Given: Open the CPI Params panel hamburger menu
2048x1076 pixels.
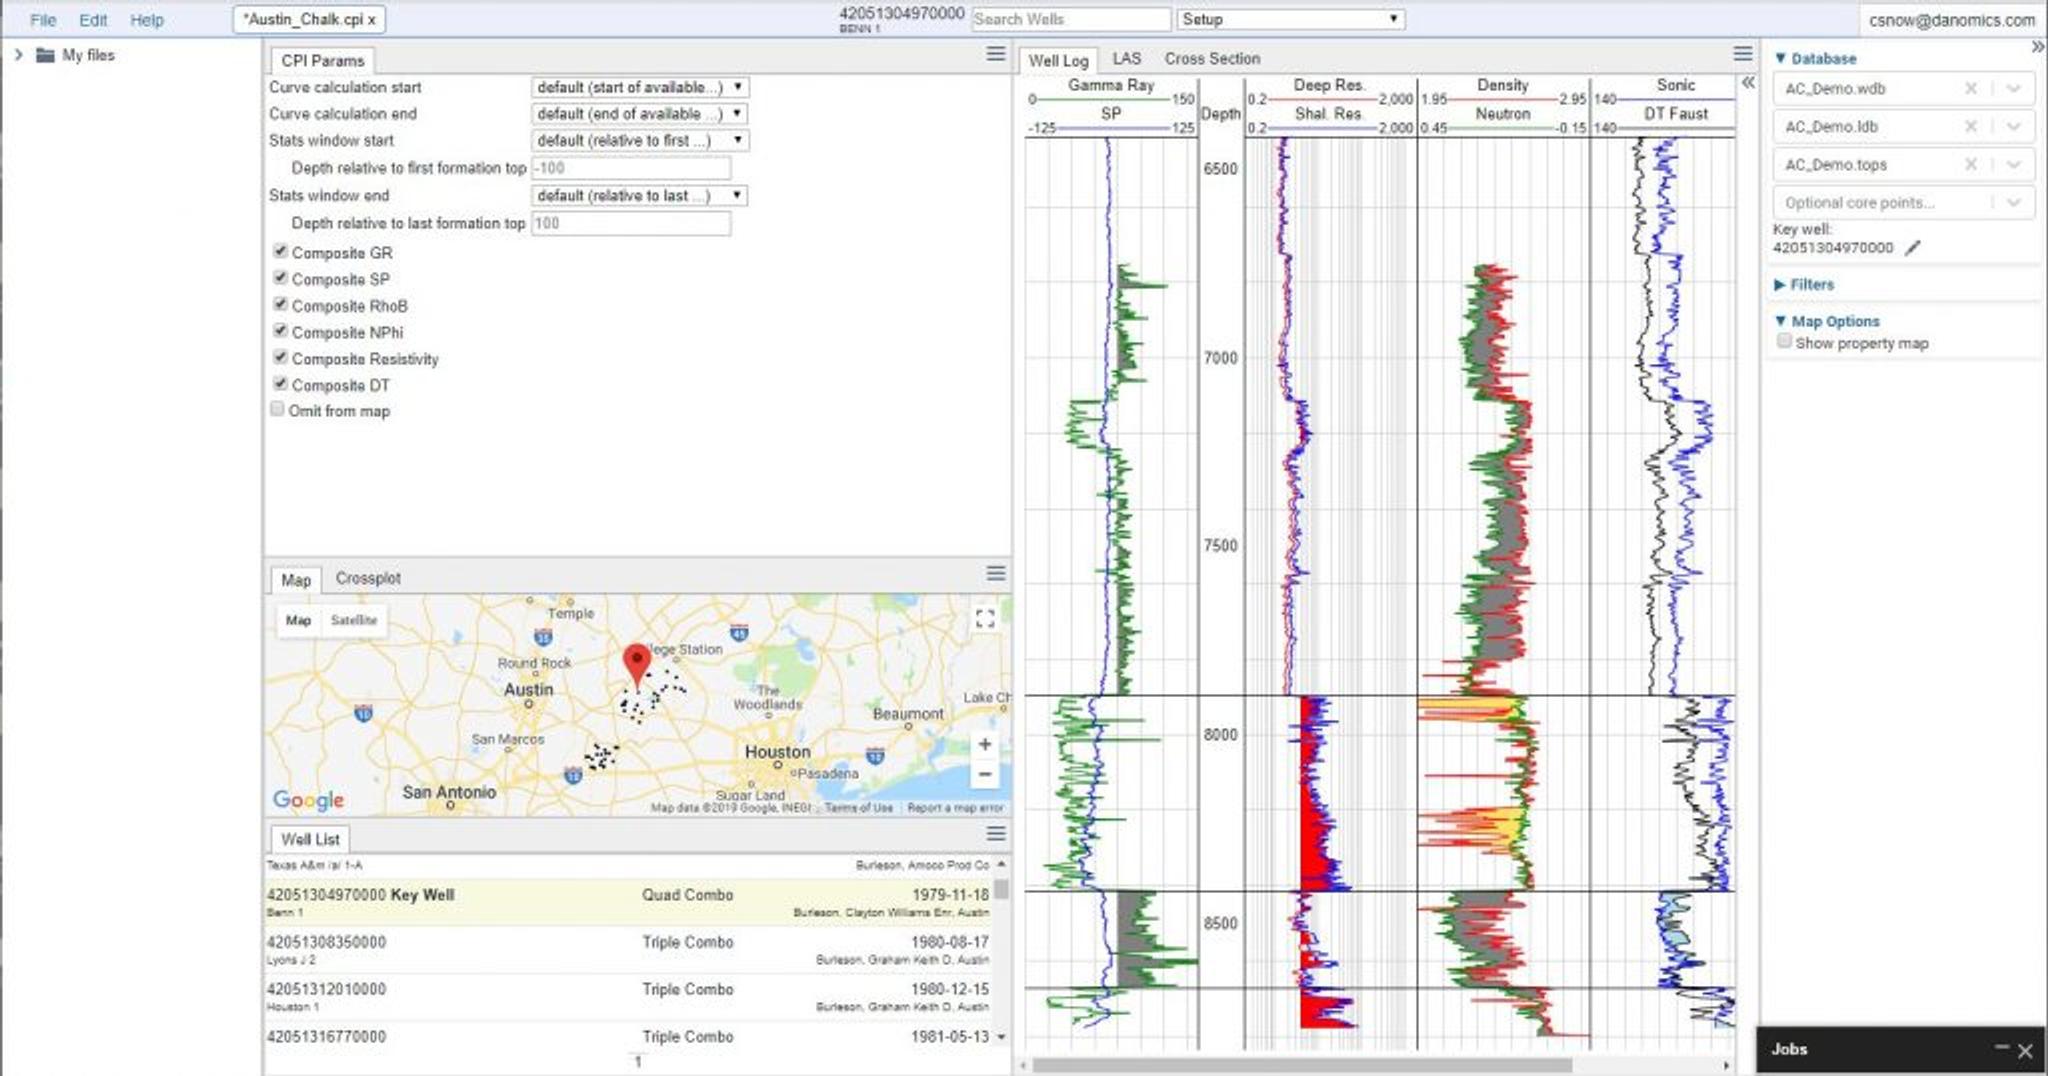Looking at the screenshot, I should [995, 54].
